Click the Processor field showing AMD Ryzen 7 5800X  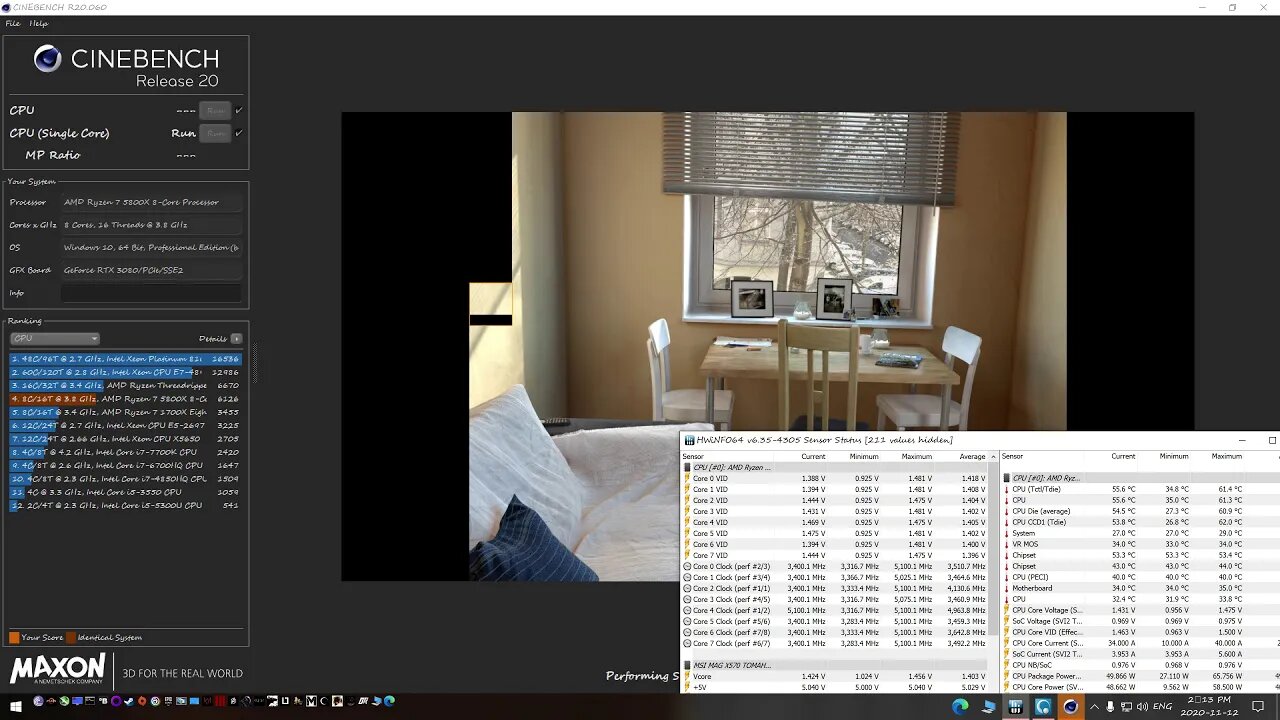151,202
